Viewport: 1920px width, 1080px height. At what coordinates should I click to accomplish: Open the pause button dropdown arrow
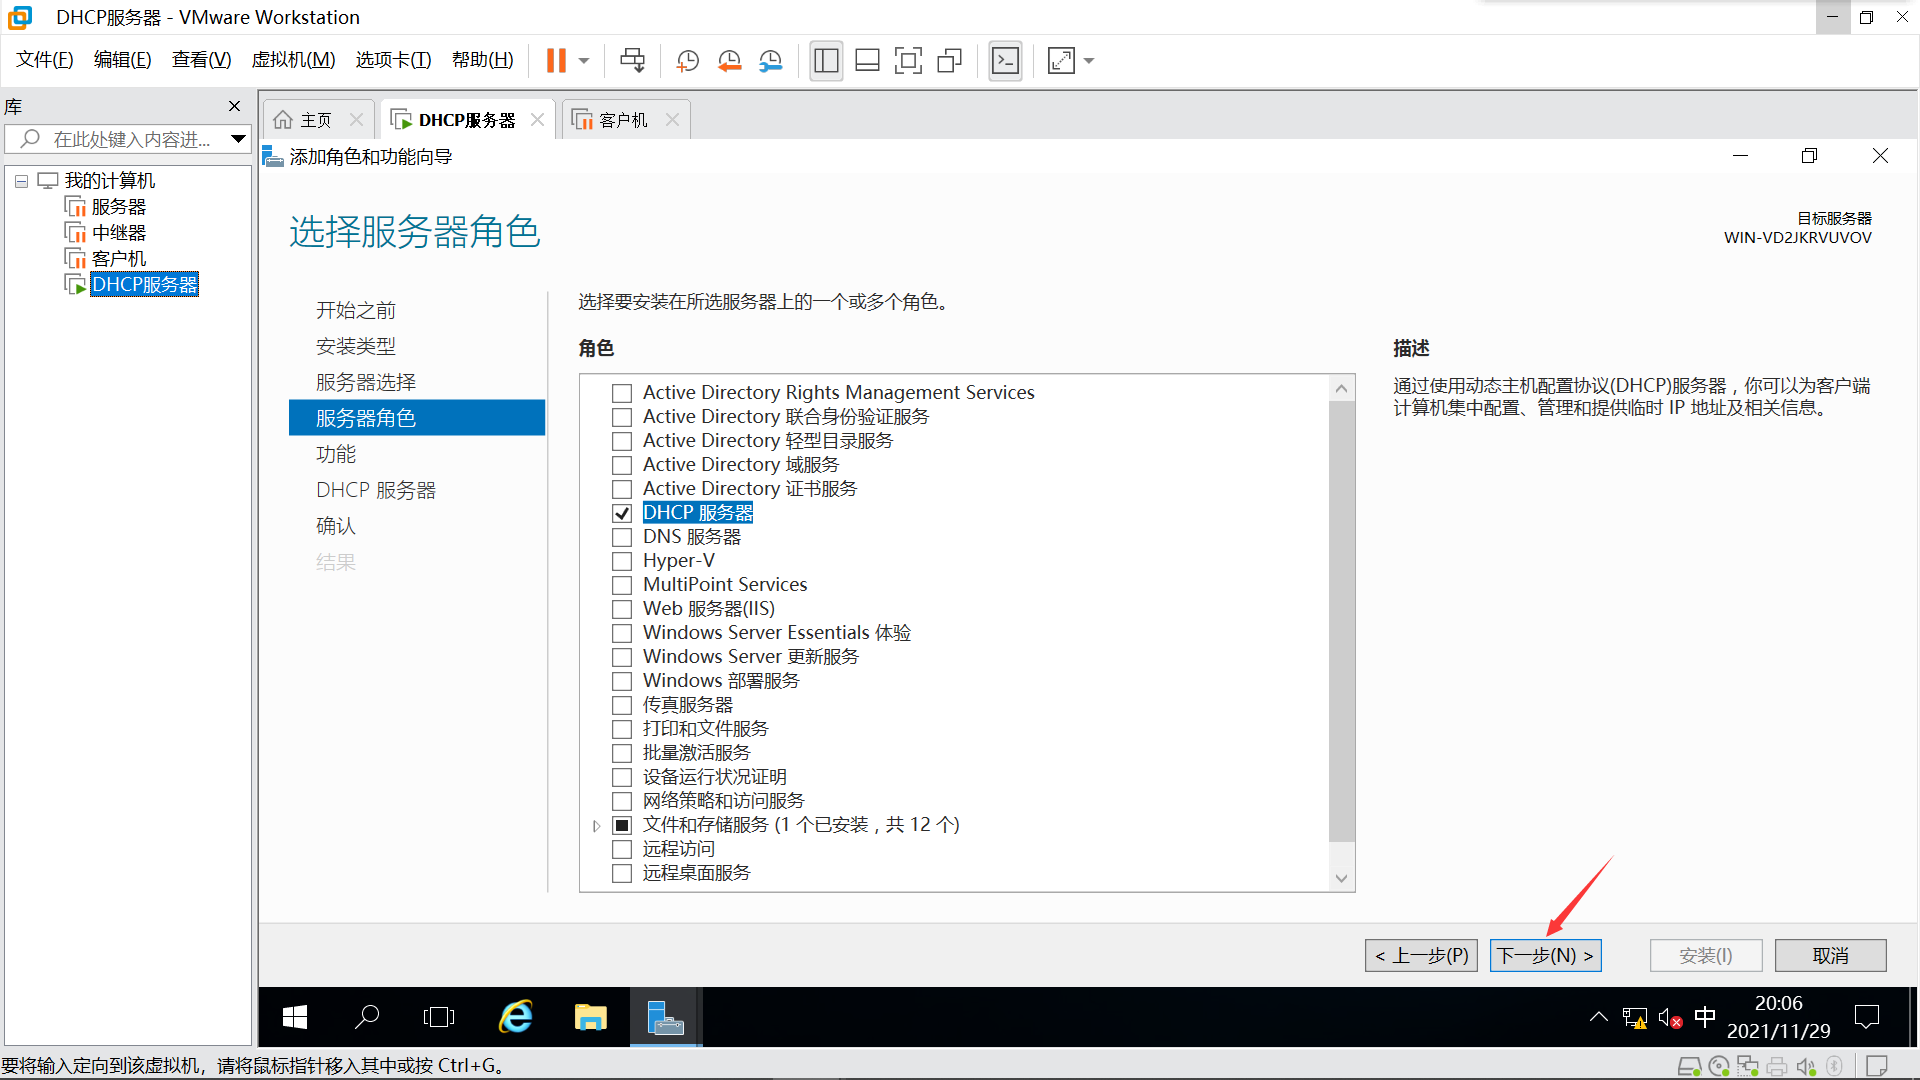pyautogui.click(x=584, y=61)
